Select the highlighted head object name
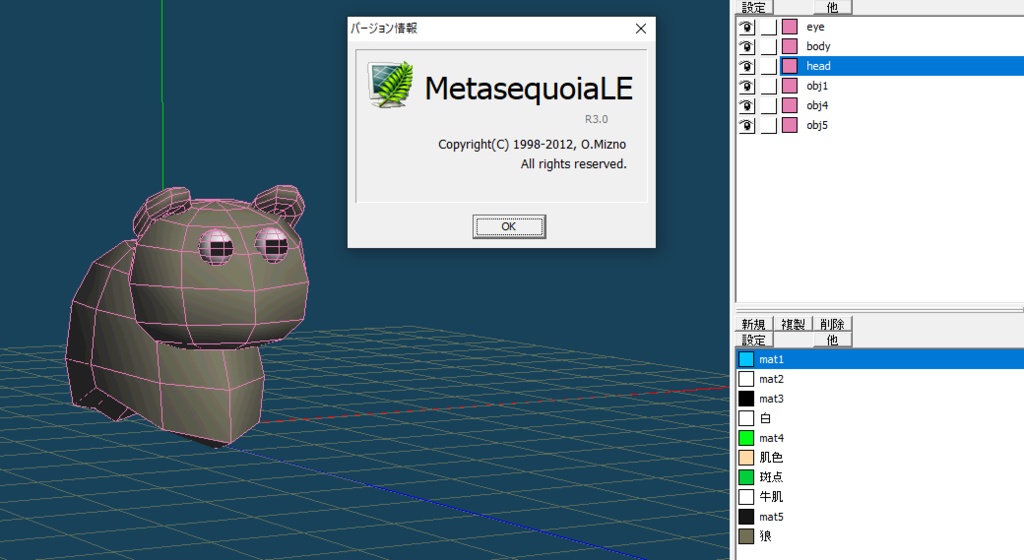1024x560 pixels. [818, 66]
